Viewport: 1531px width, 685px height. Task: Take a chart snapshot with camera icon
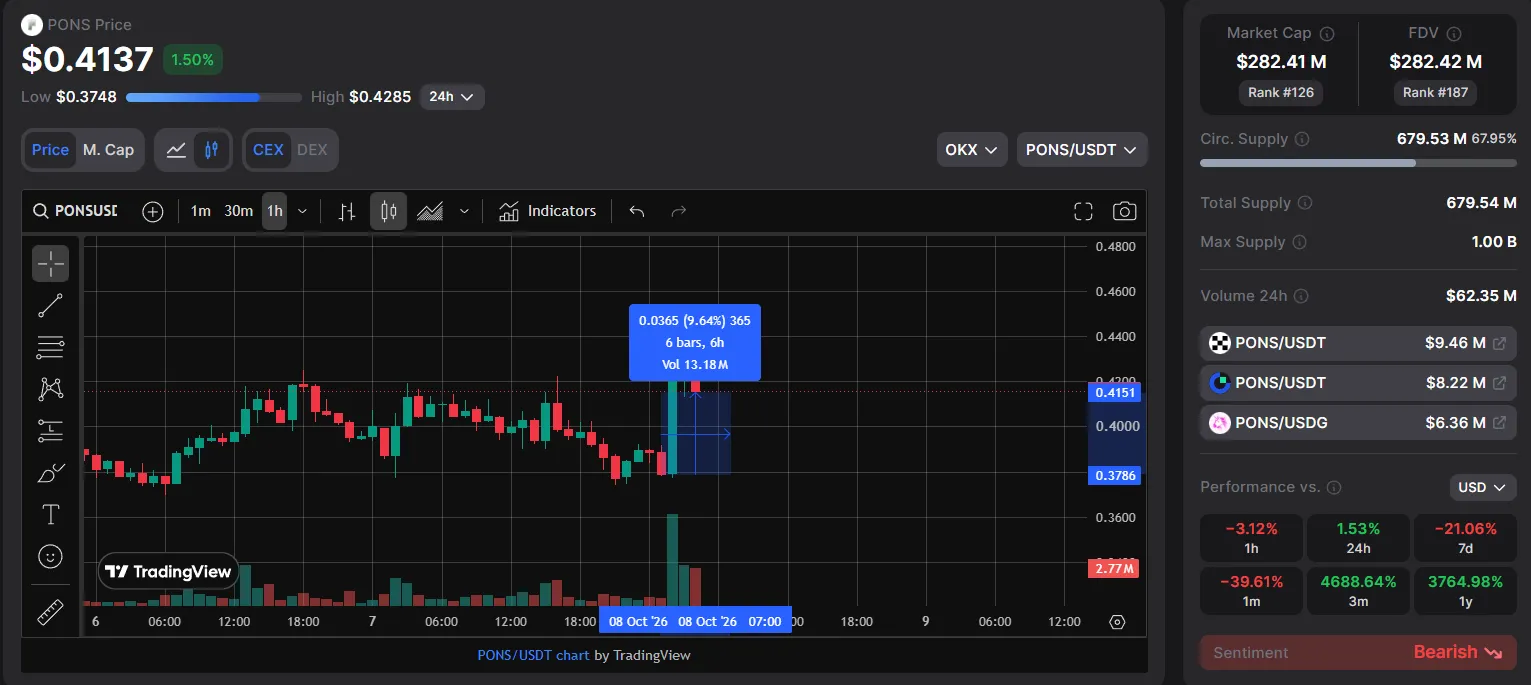1125,211
